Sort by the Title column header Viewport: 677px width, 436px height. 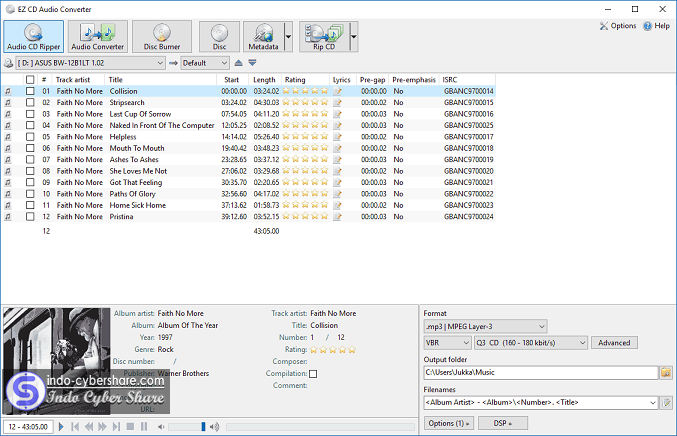[x=161, y=80]
